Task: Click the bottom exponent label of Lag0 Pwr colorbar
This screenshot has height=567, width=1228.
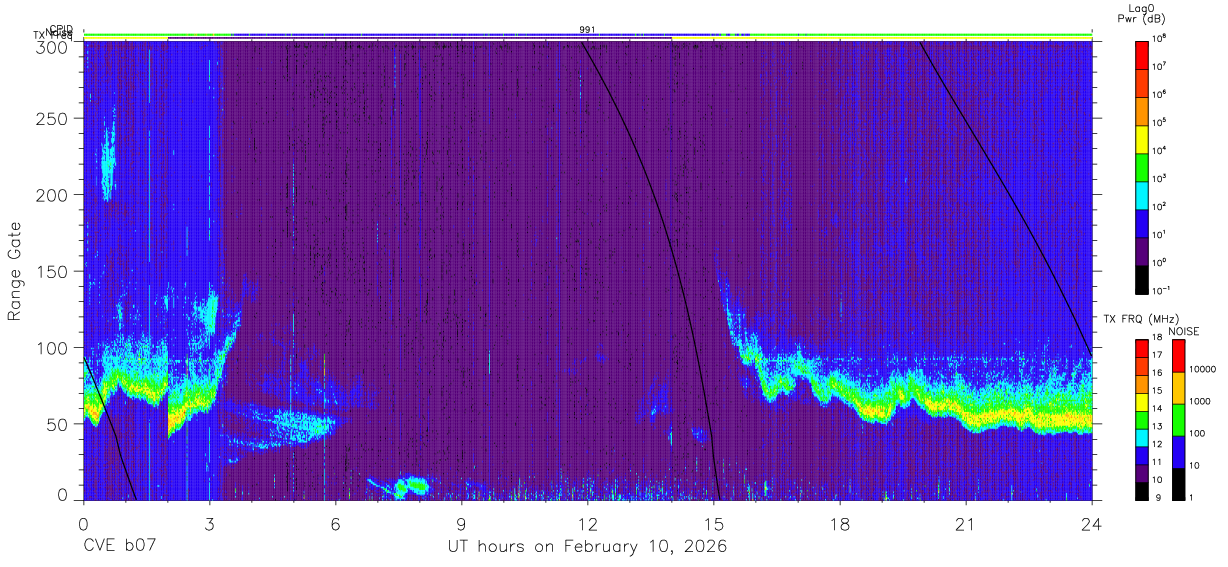Action: tap(1161, 290)
